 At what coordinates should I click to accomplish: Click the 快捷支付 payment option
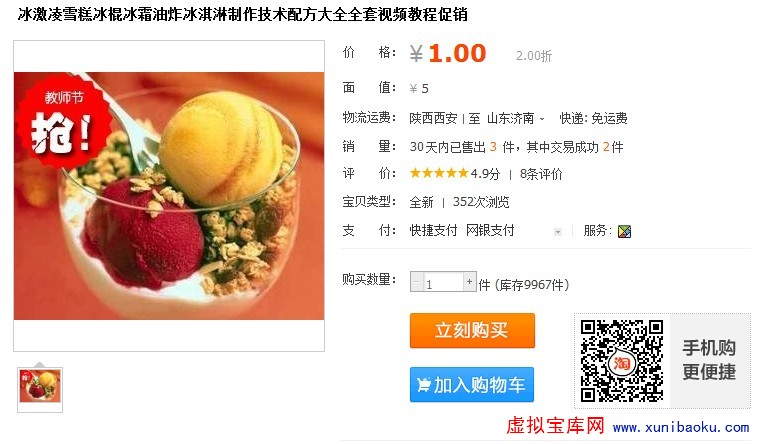(x=433, y=230)
